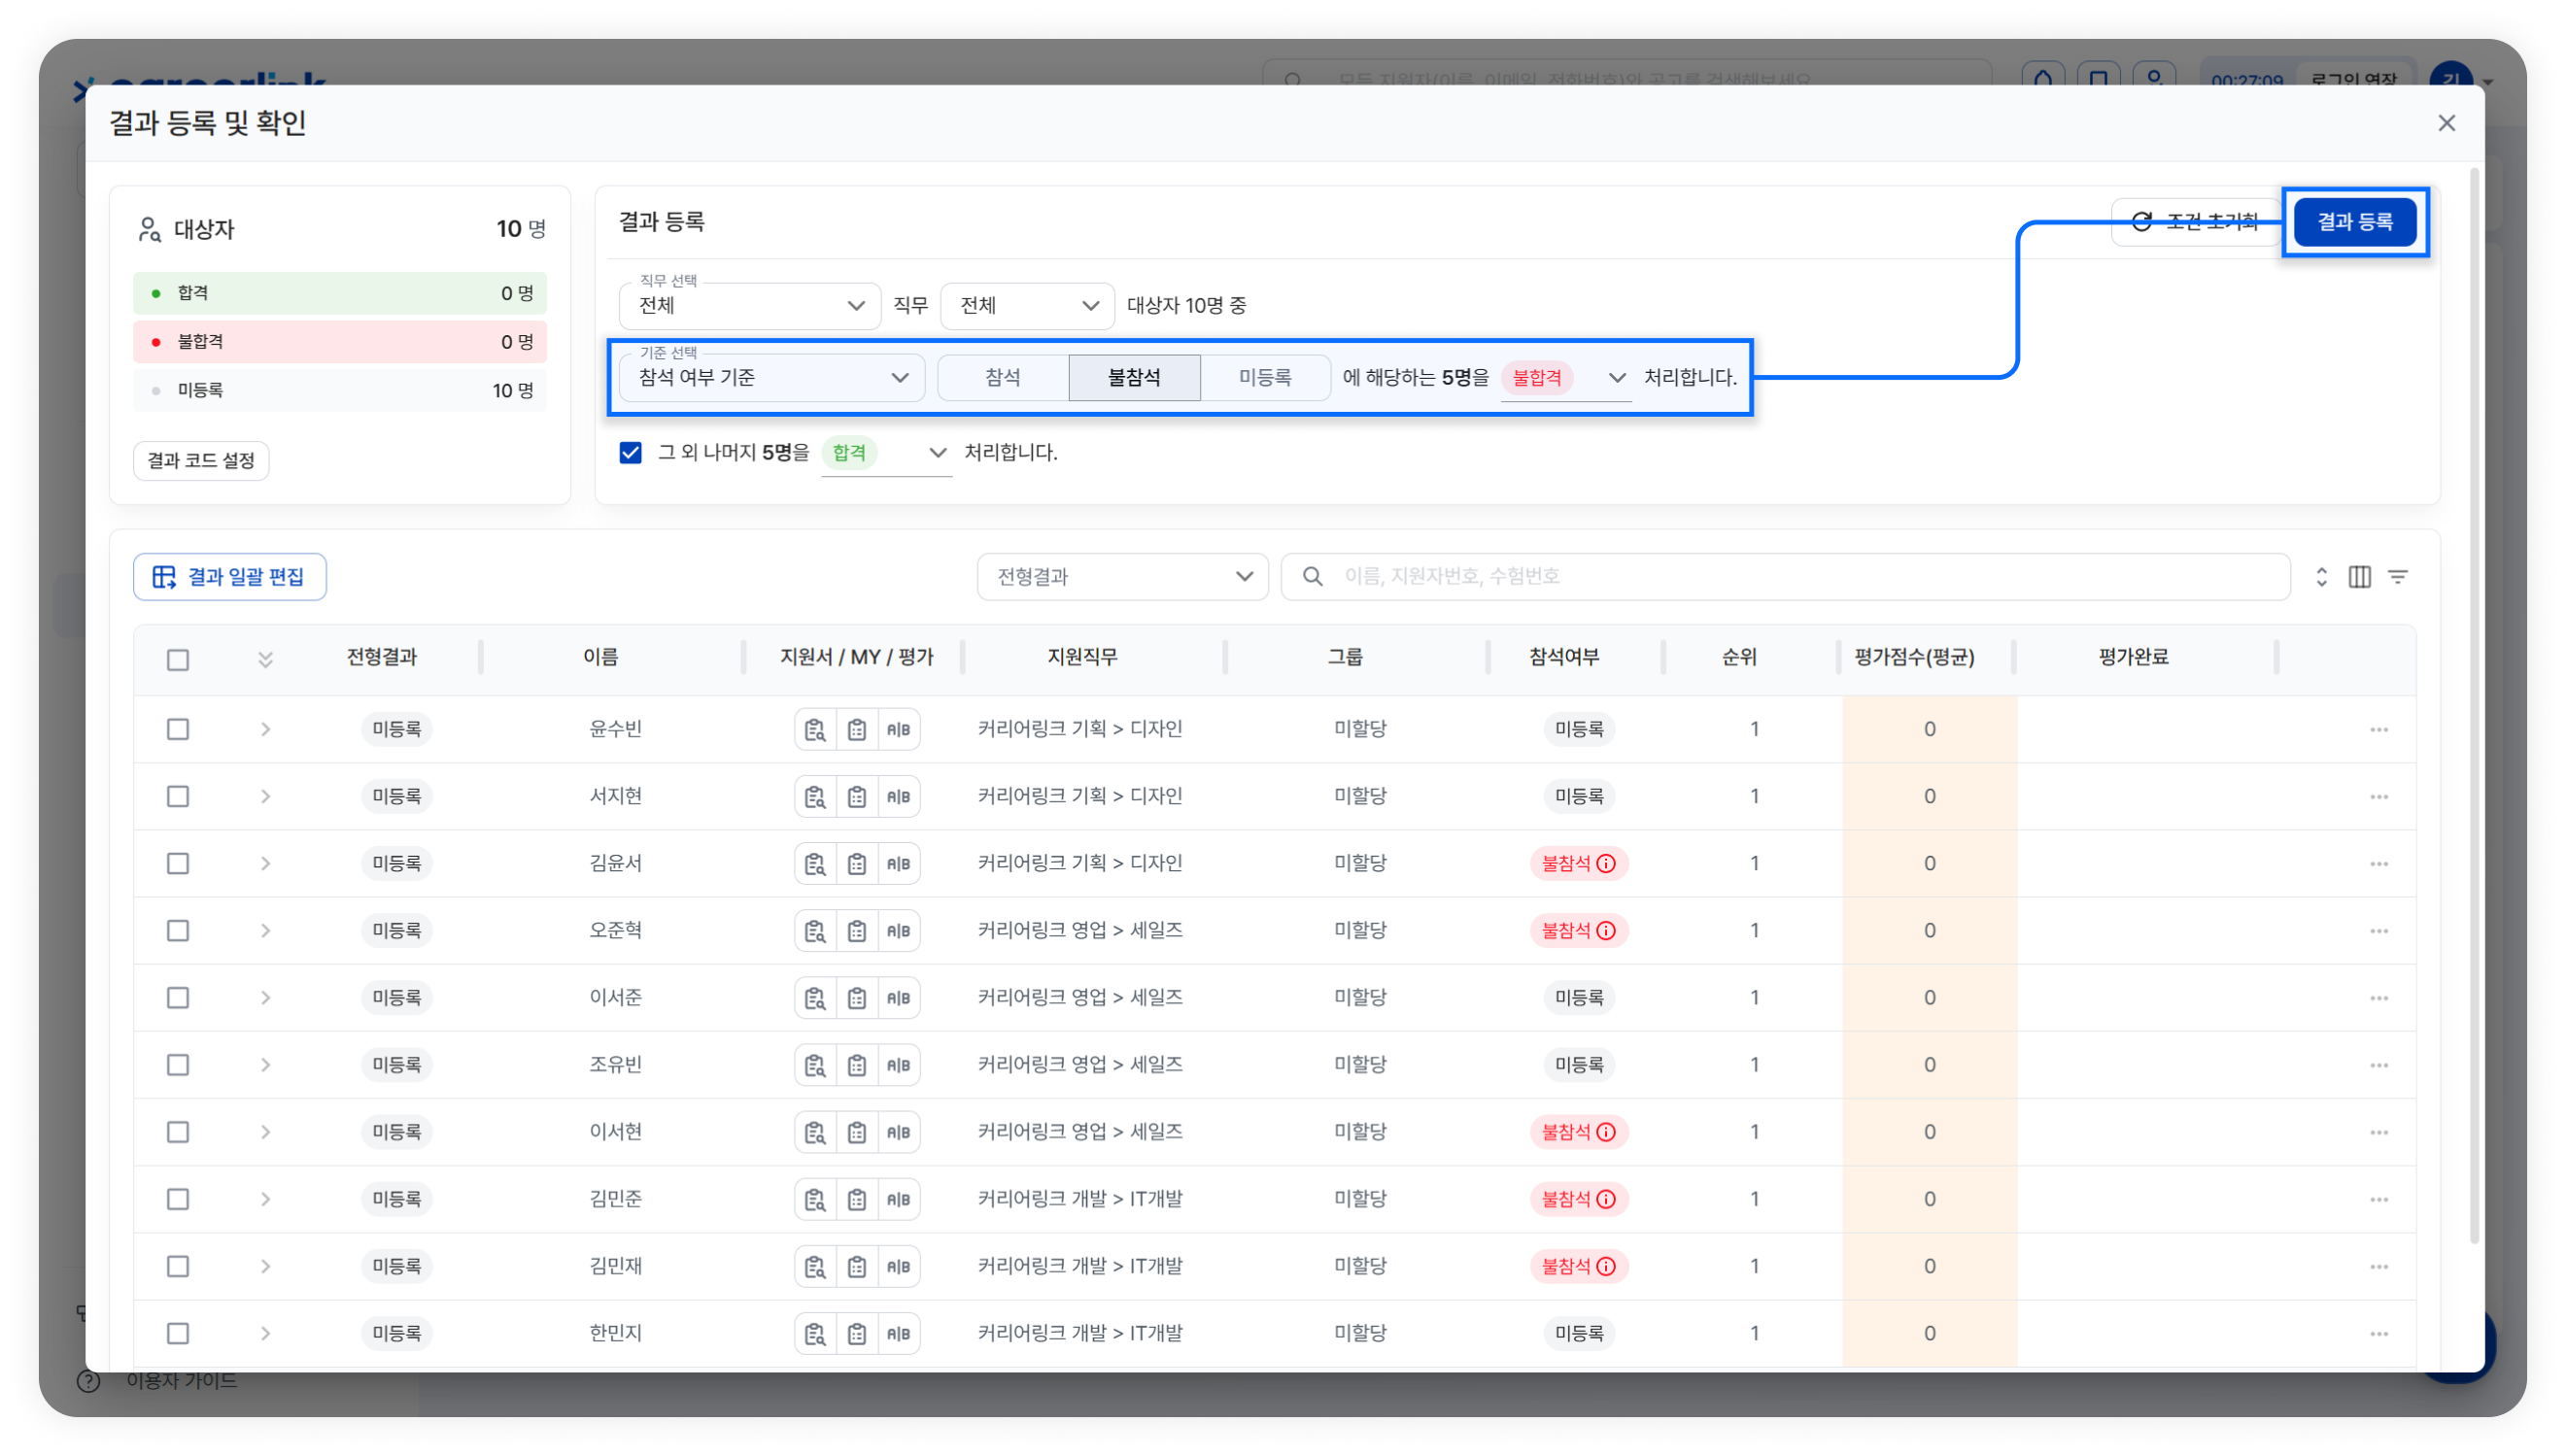Screen dimensions: 2566x1456
Task: Toggle the select-all checkbox in the table header
Action: coord(178,659)
